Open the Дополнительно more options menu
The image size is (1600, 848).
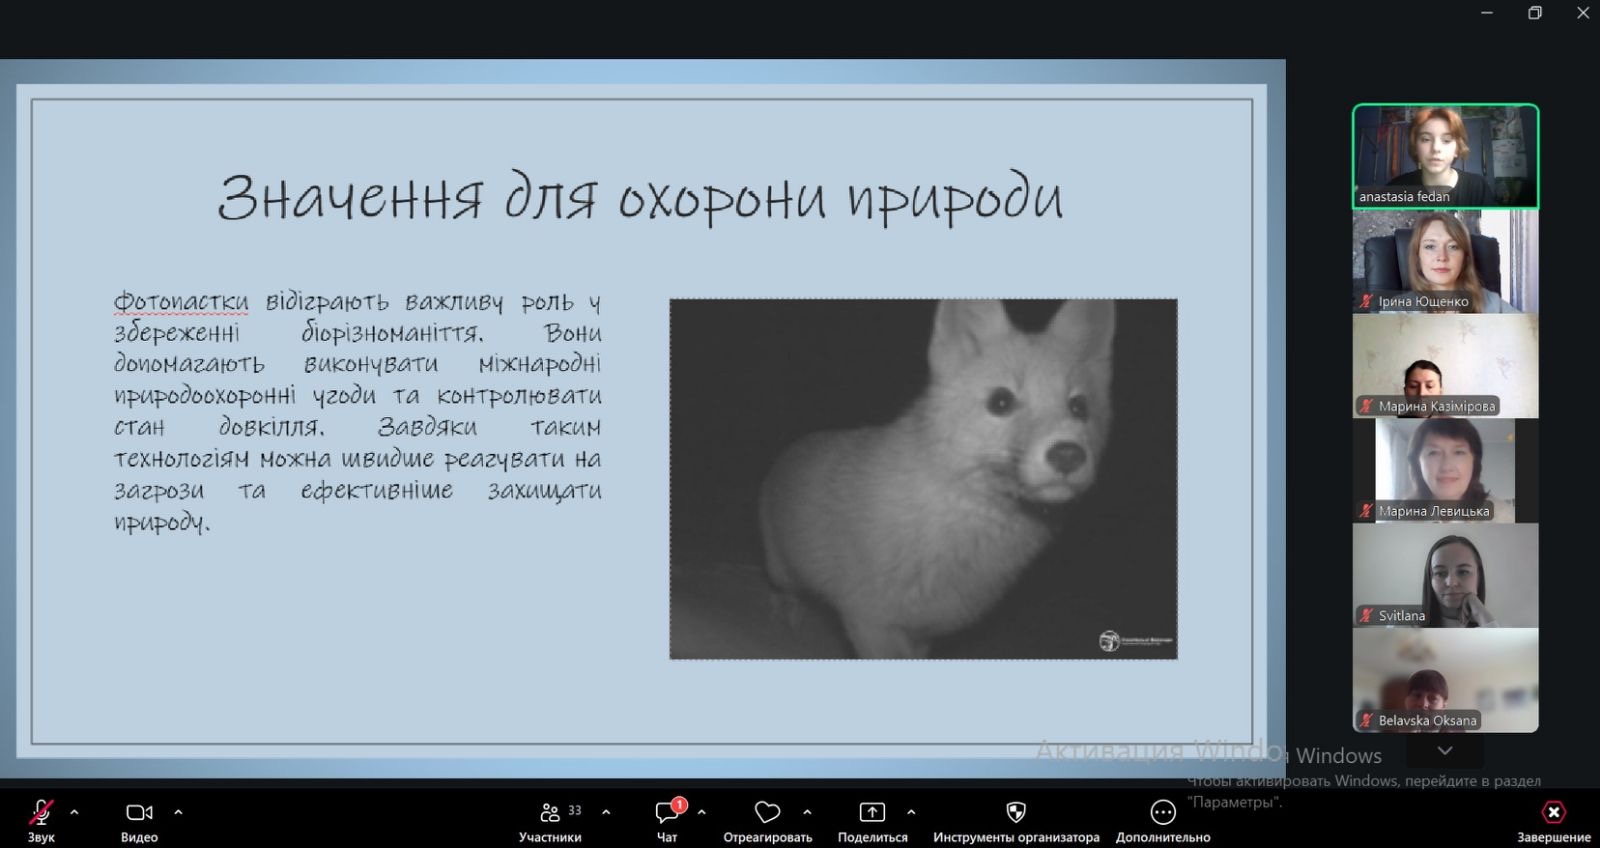pos(1163,813)
